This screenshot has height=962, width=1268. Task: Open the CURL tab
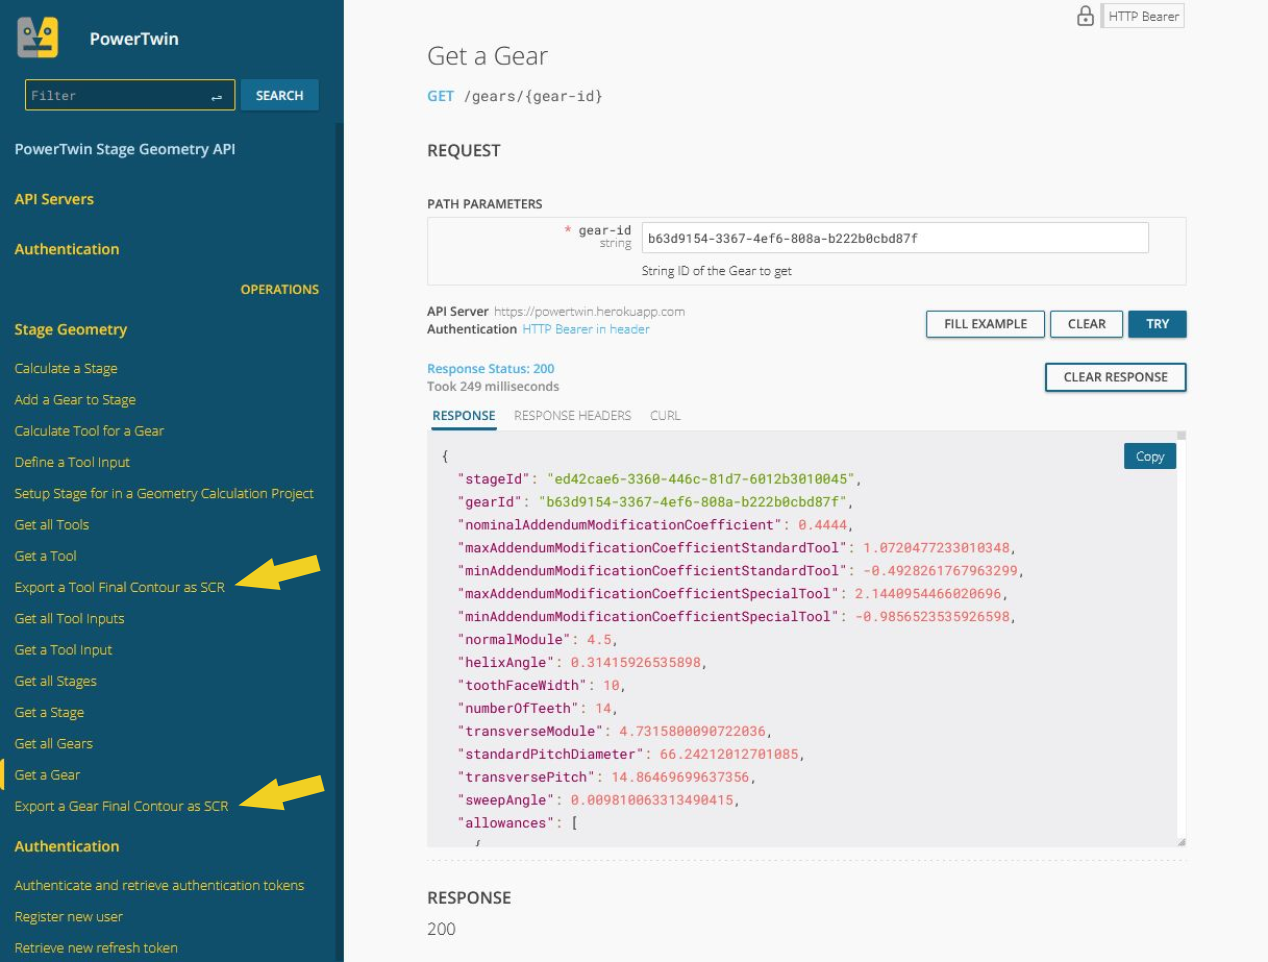click(665, 416)
